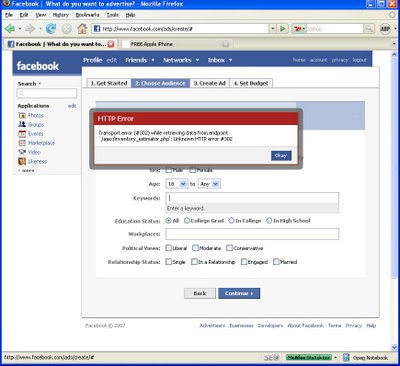Click the McAfee SiteAdvisor status button
This screenshot has height=366, width=400.
point(309,357)
